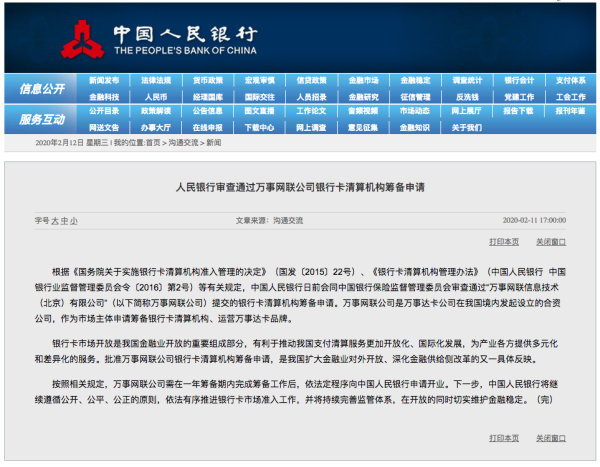The height and width of the screenshot is (467, 600).
Task: Go to 办事大厅 page
Action: pyautogui.click(x=156, y=127)
